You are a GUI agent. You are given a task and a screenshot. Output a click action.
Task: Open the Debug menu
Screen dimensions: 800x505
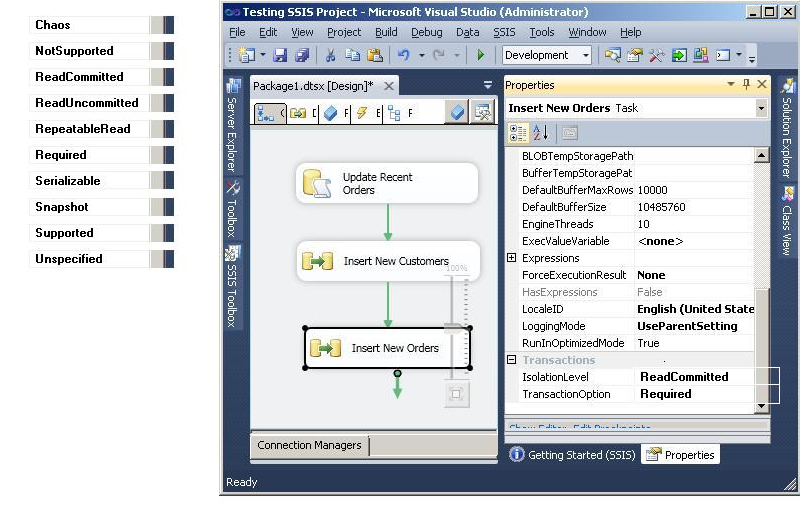[x=427, y=32]
